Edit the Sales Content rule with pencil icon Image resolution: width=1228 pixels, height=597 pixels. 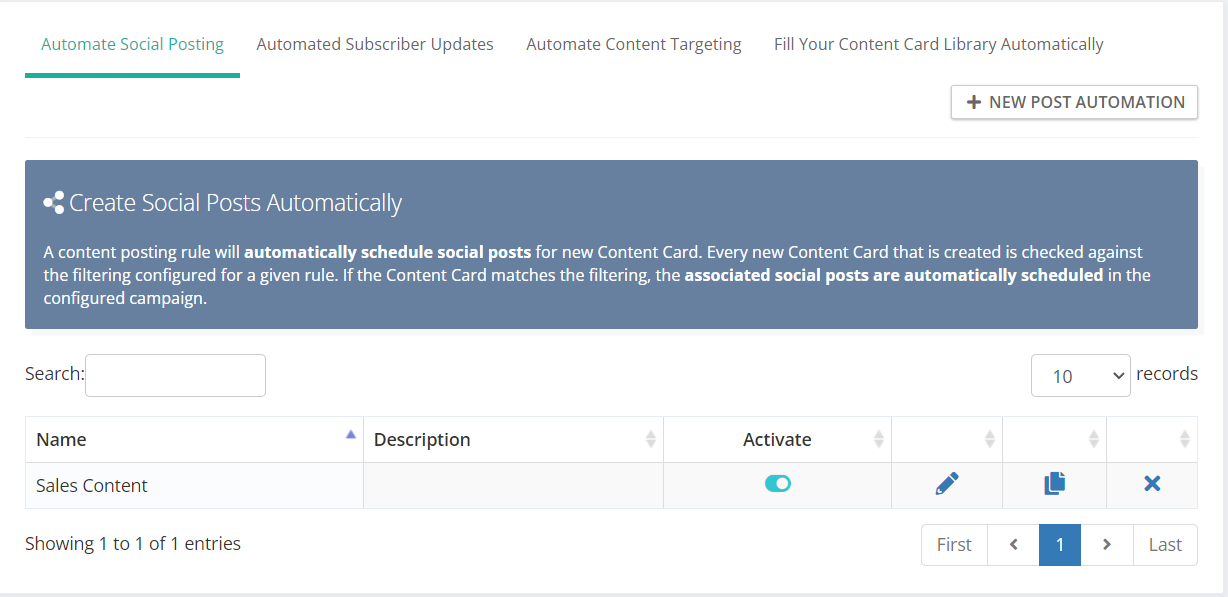point(947,484)
